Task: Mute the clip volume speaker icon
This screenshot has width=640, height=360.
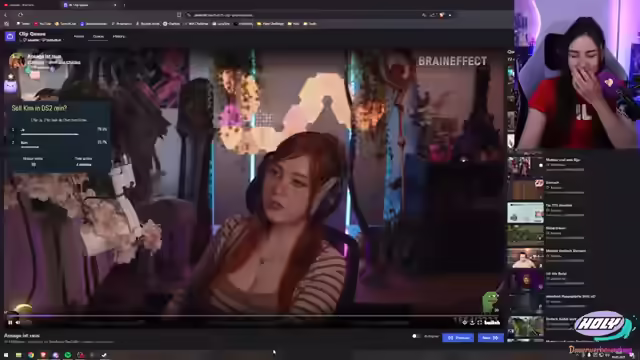Action: pyautogui.click(x=18, y=322)
